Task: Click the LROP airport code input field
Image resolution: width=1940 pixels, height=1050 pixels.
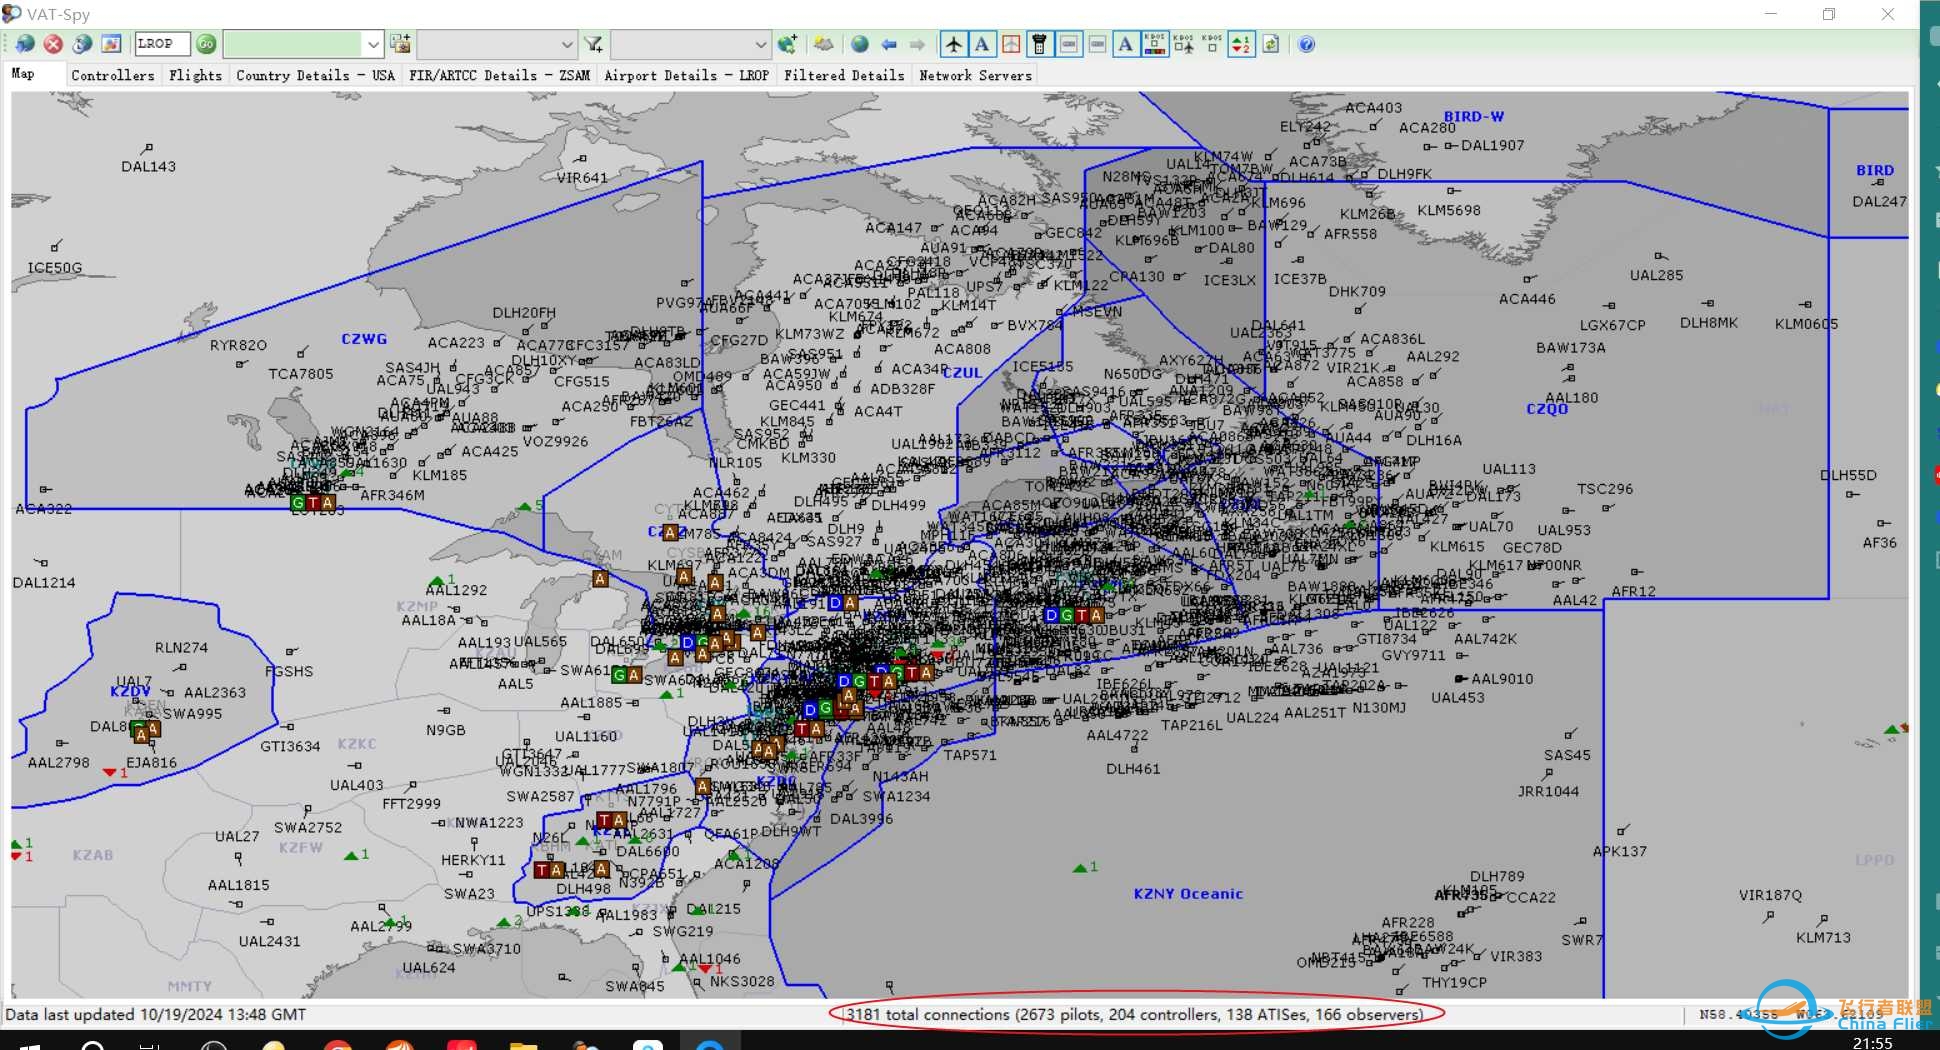Action: (161, 44)
